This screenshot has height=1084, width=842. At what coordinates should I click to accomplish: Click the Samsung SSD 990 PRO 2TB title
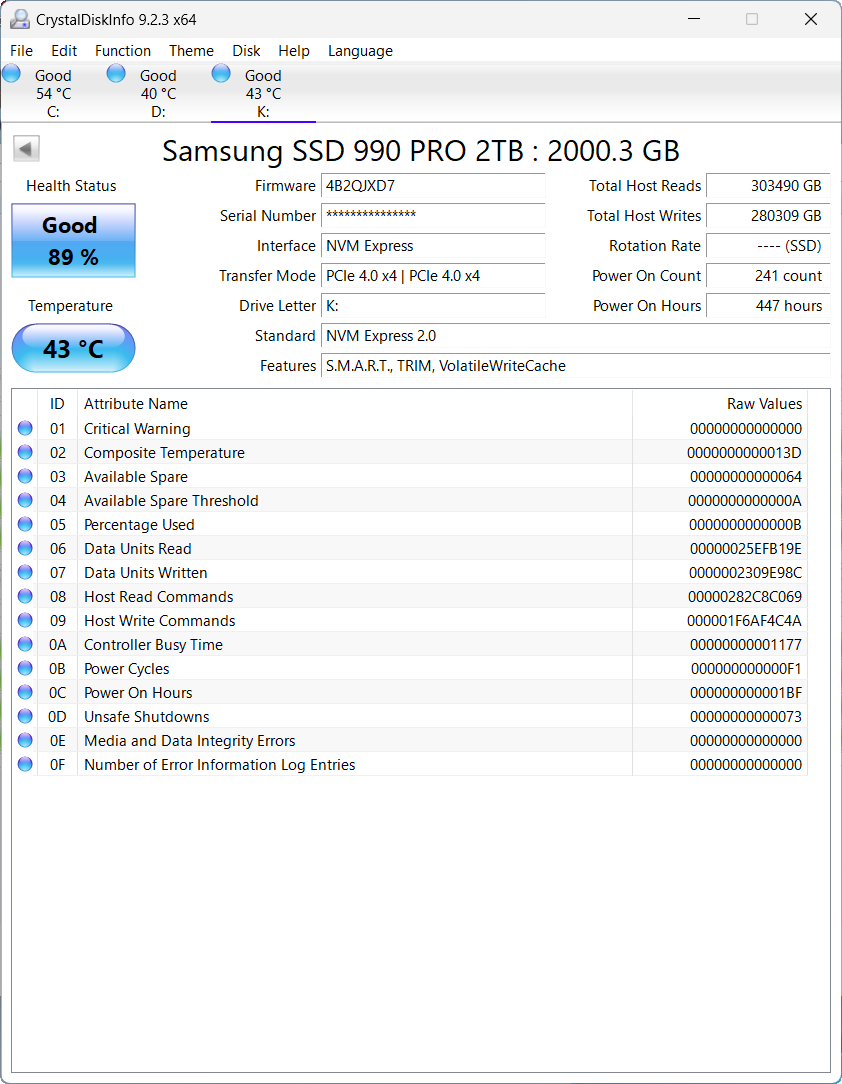421,151
